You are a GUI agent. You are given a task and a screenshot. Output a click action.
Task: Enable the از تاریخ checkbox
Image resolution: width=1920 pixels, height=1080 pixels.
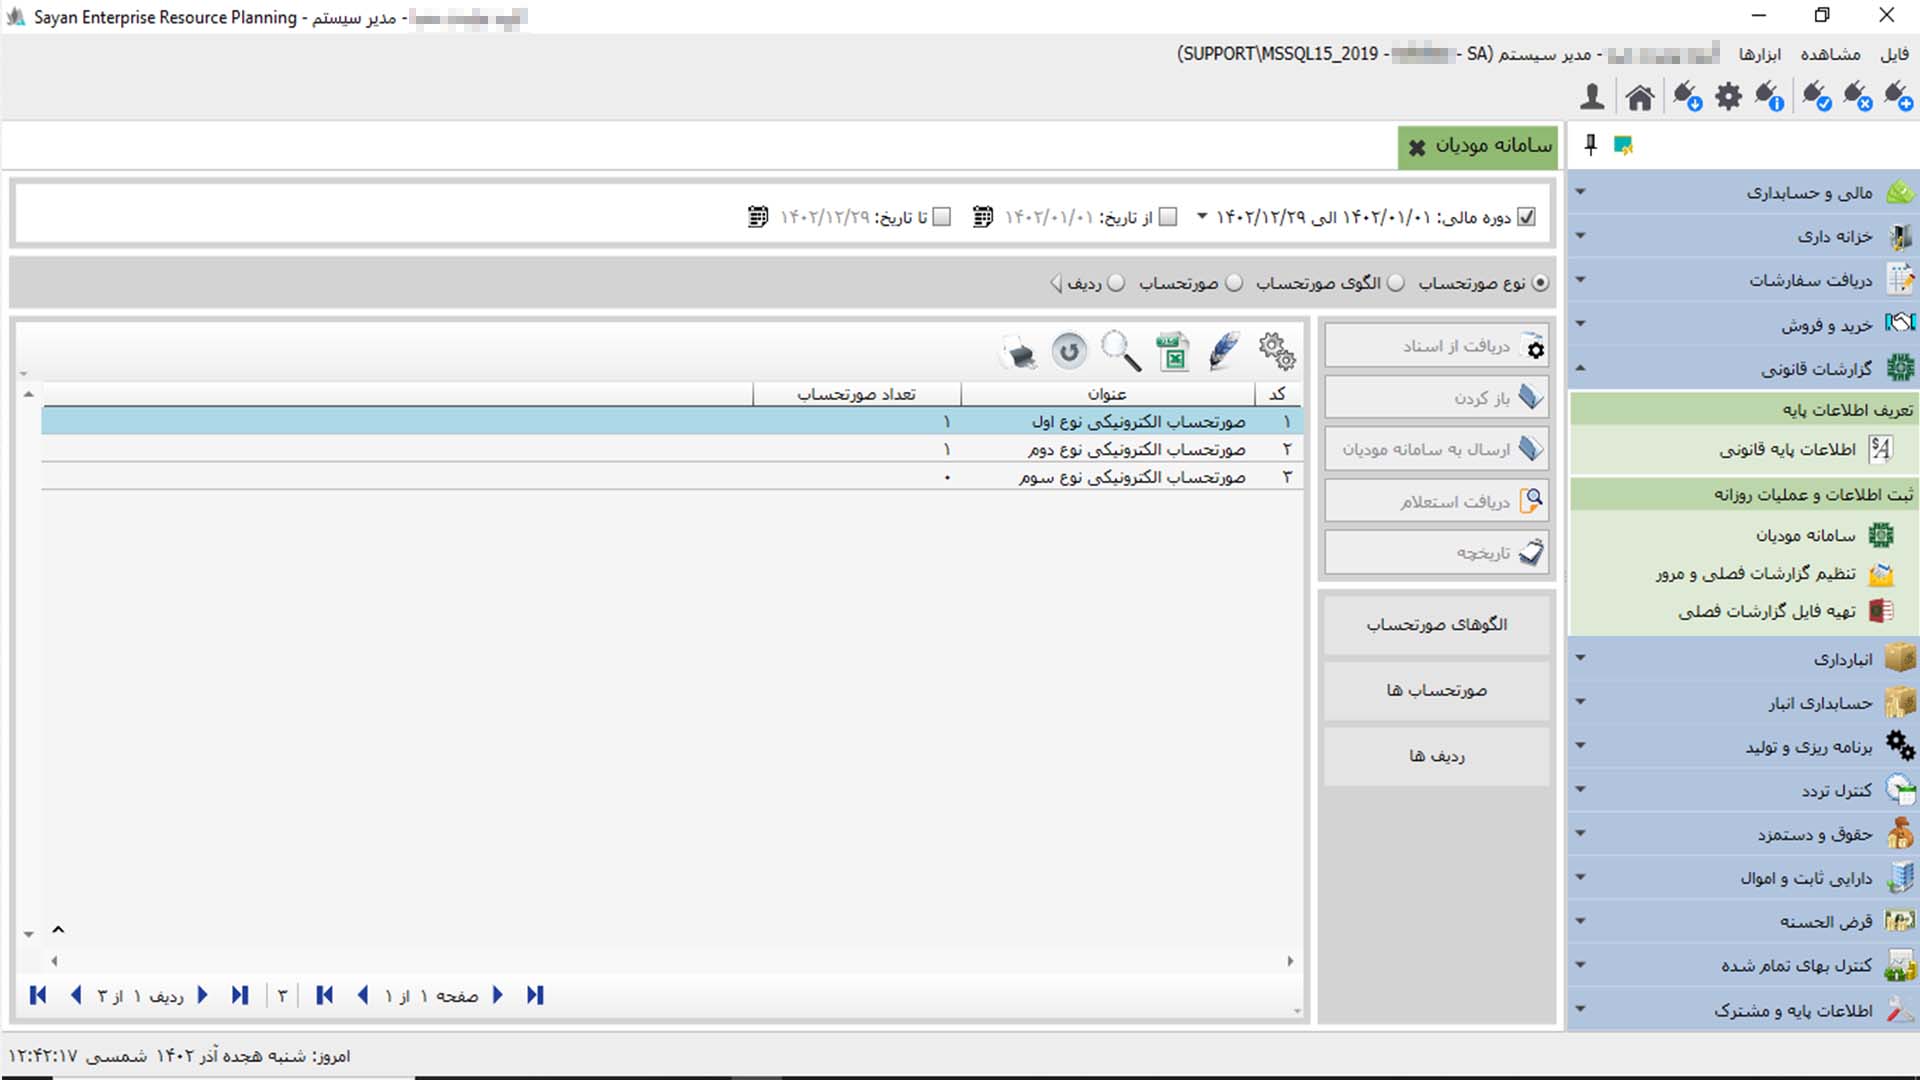coord(1168,217)
